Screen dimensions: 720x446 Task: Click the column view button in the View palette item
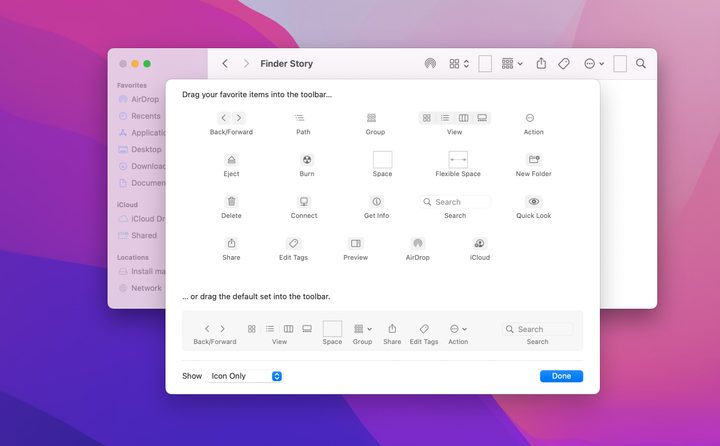463,118
